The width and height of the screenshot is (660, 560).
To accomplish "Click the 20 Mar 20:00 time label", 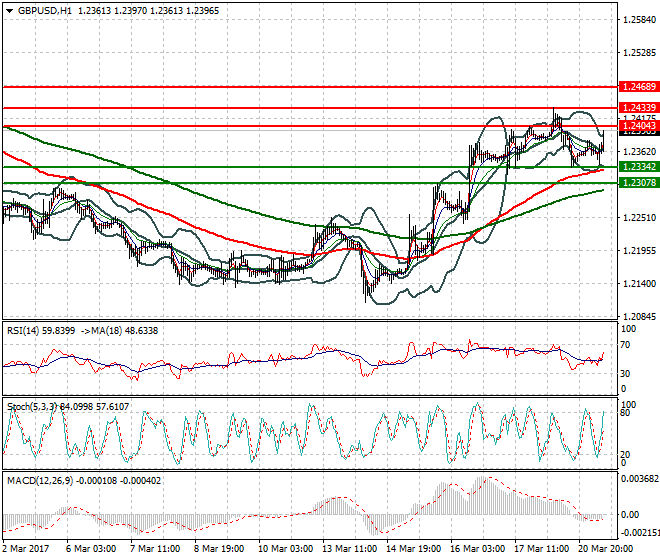I will [x=605, y=549].
